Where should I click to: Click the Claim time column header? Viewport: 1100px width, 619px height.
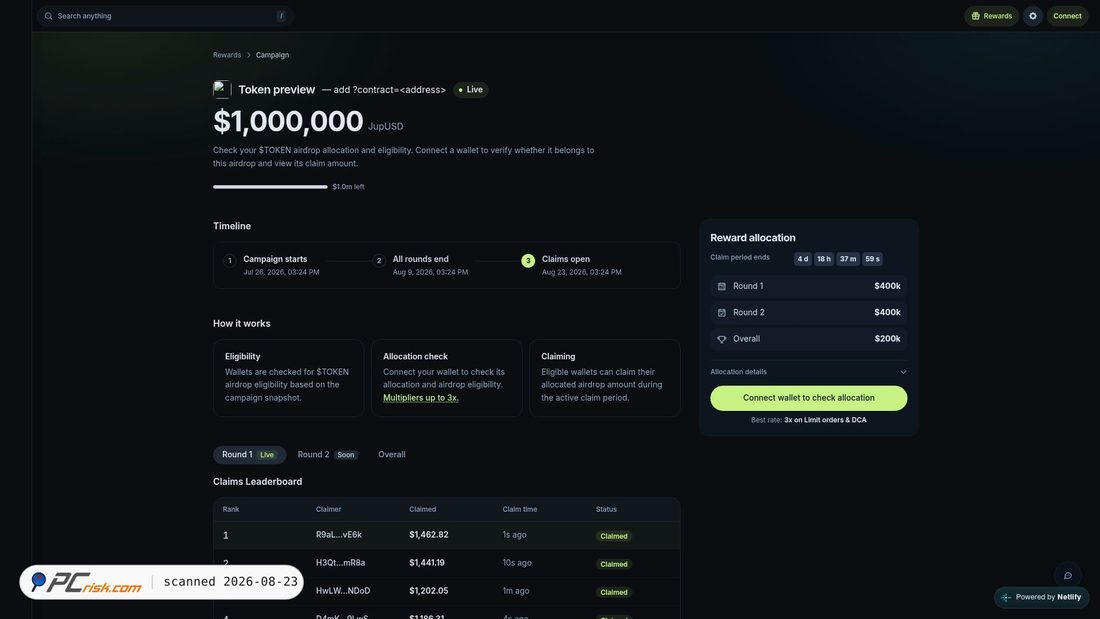(x=520, y=510)
